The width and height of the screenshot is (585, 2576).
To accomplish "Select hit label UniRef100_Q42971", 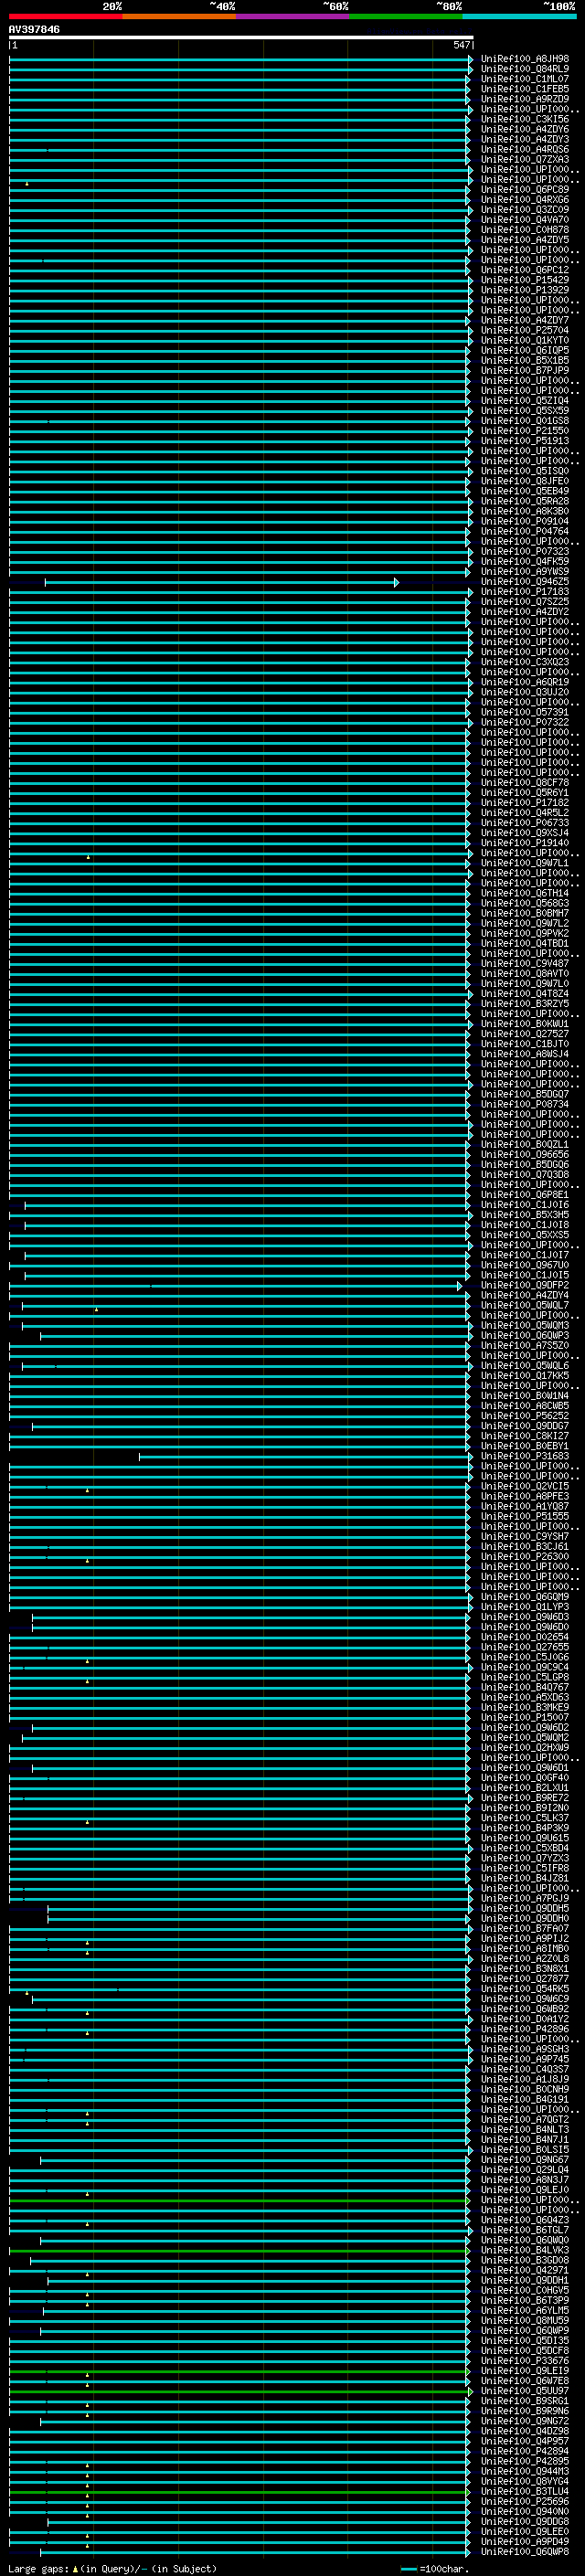I will [x=525, y=2271].
